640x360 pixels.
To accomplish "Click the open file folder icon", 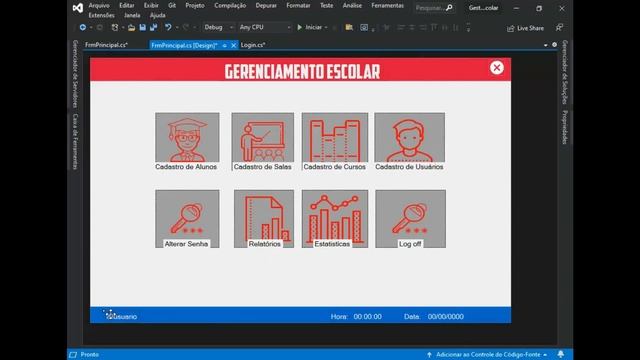I will (x=131, y=27).
